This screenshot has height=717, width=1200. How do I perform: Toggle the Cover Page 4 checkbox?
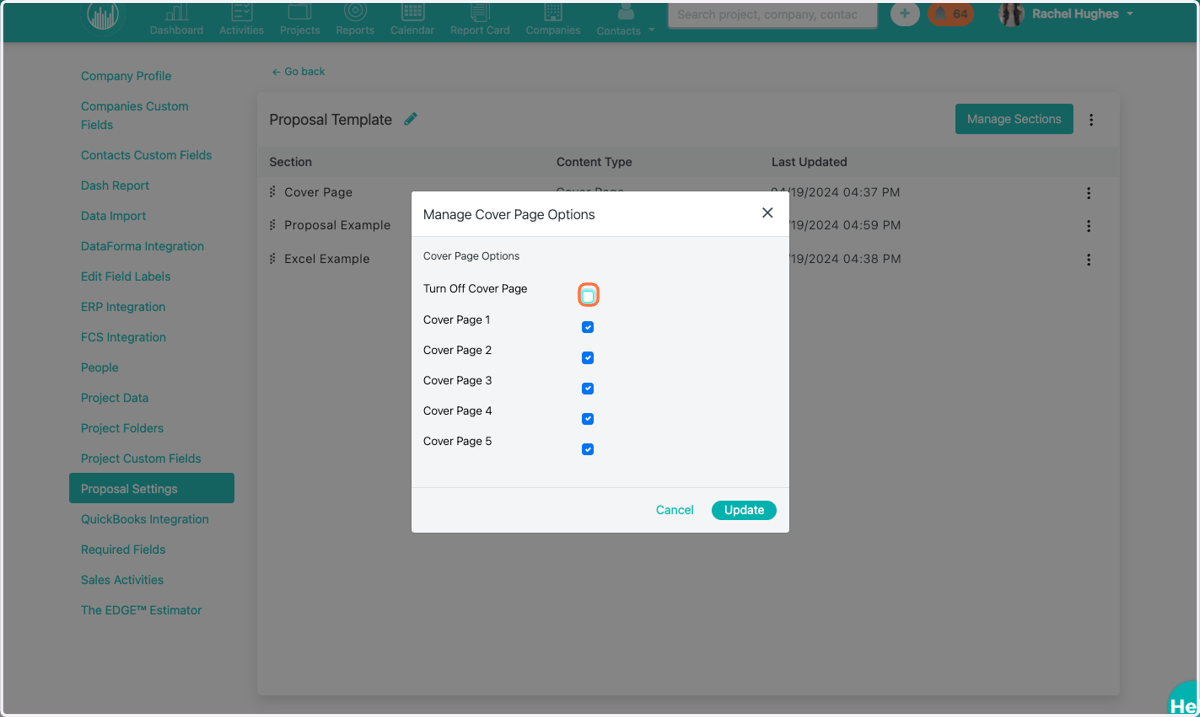[588, 419]
